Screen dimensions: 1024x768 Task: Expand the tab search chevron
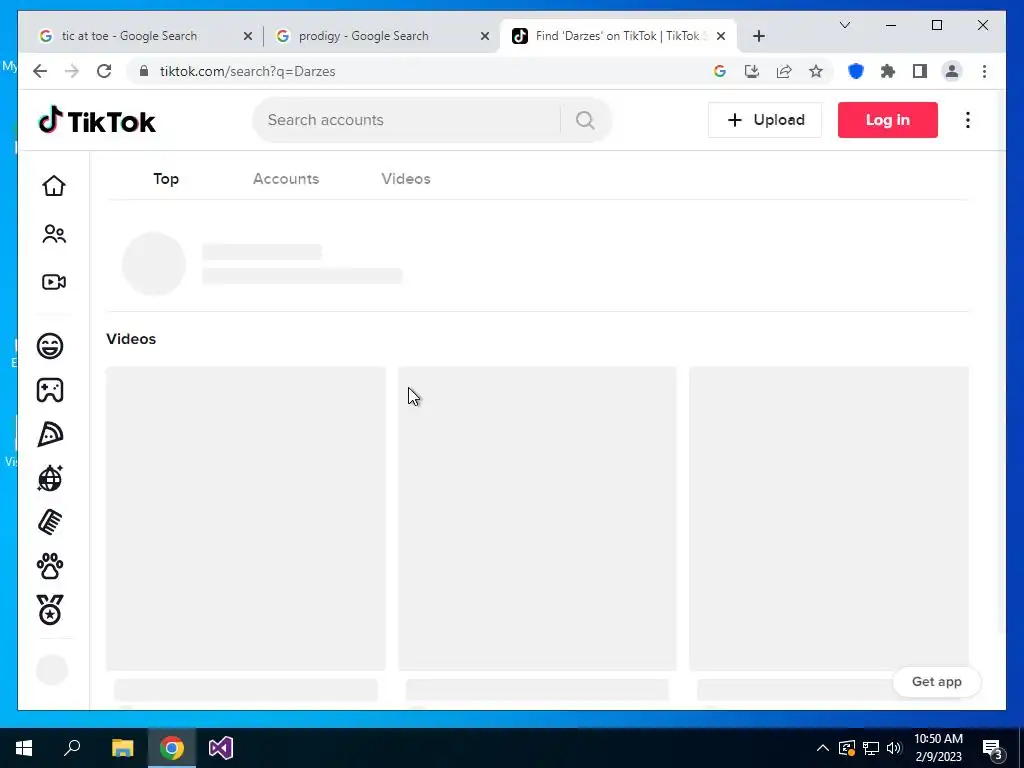pyautogui.click(x=844, y=25)
